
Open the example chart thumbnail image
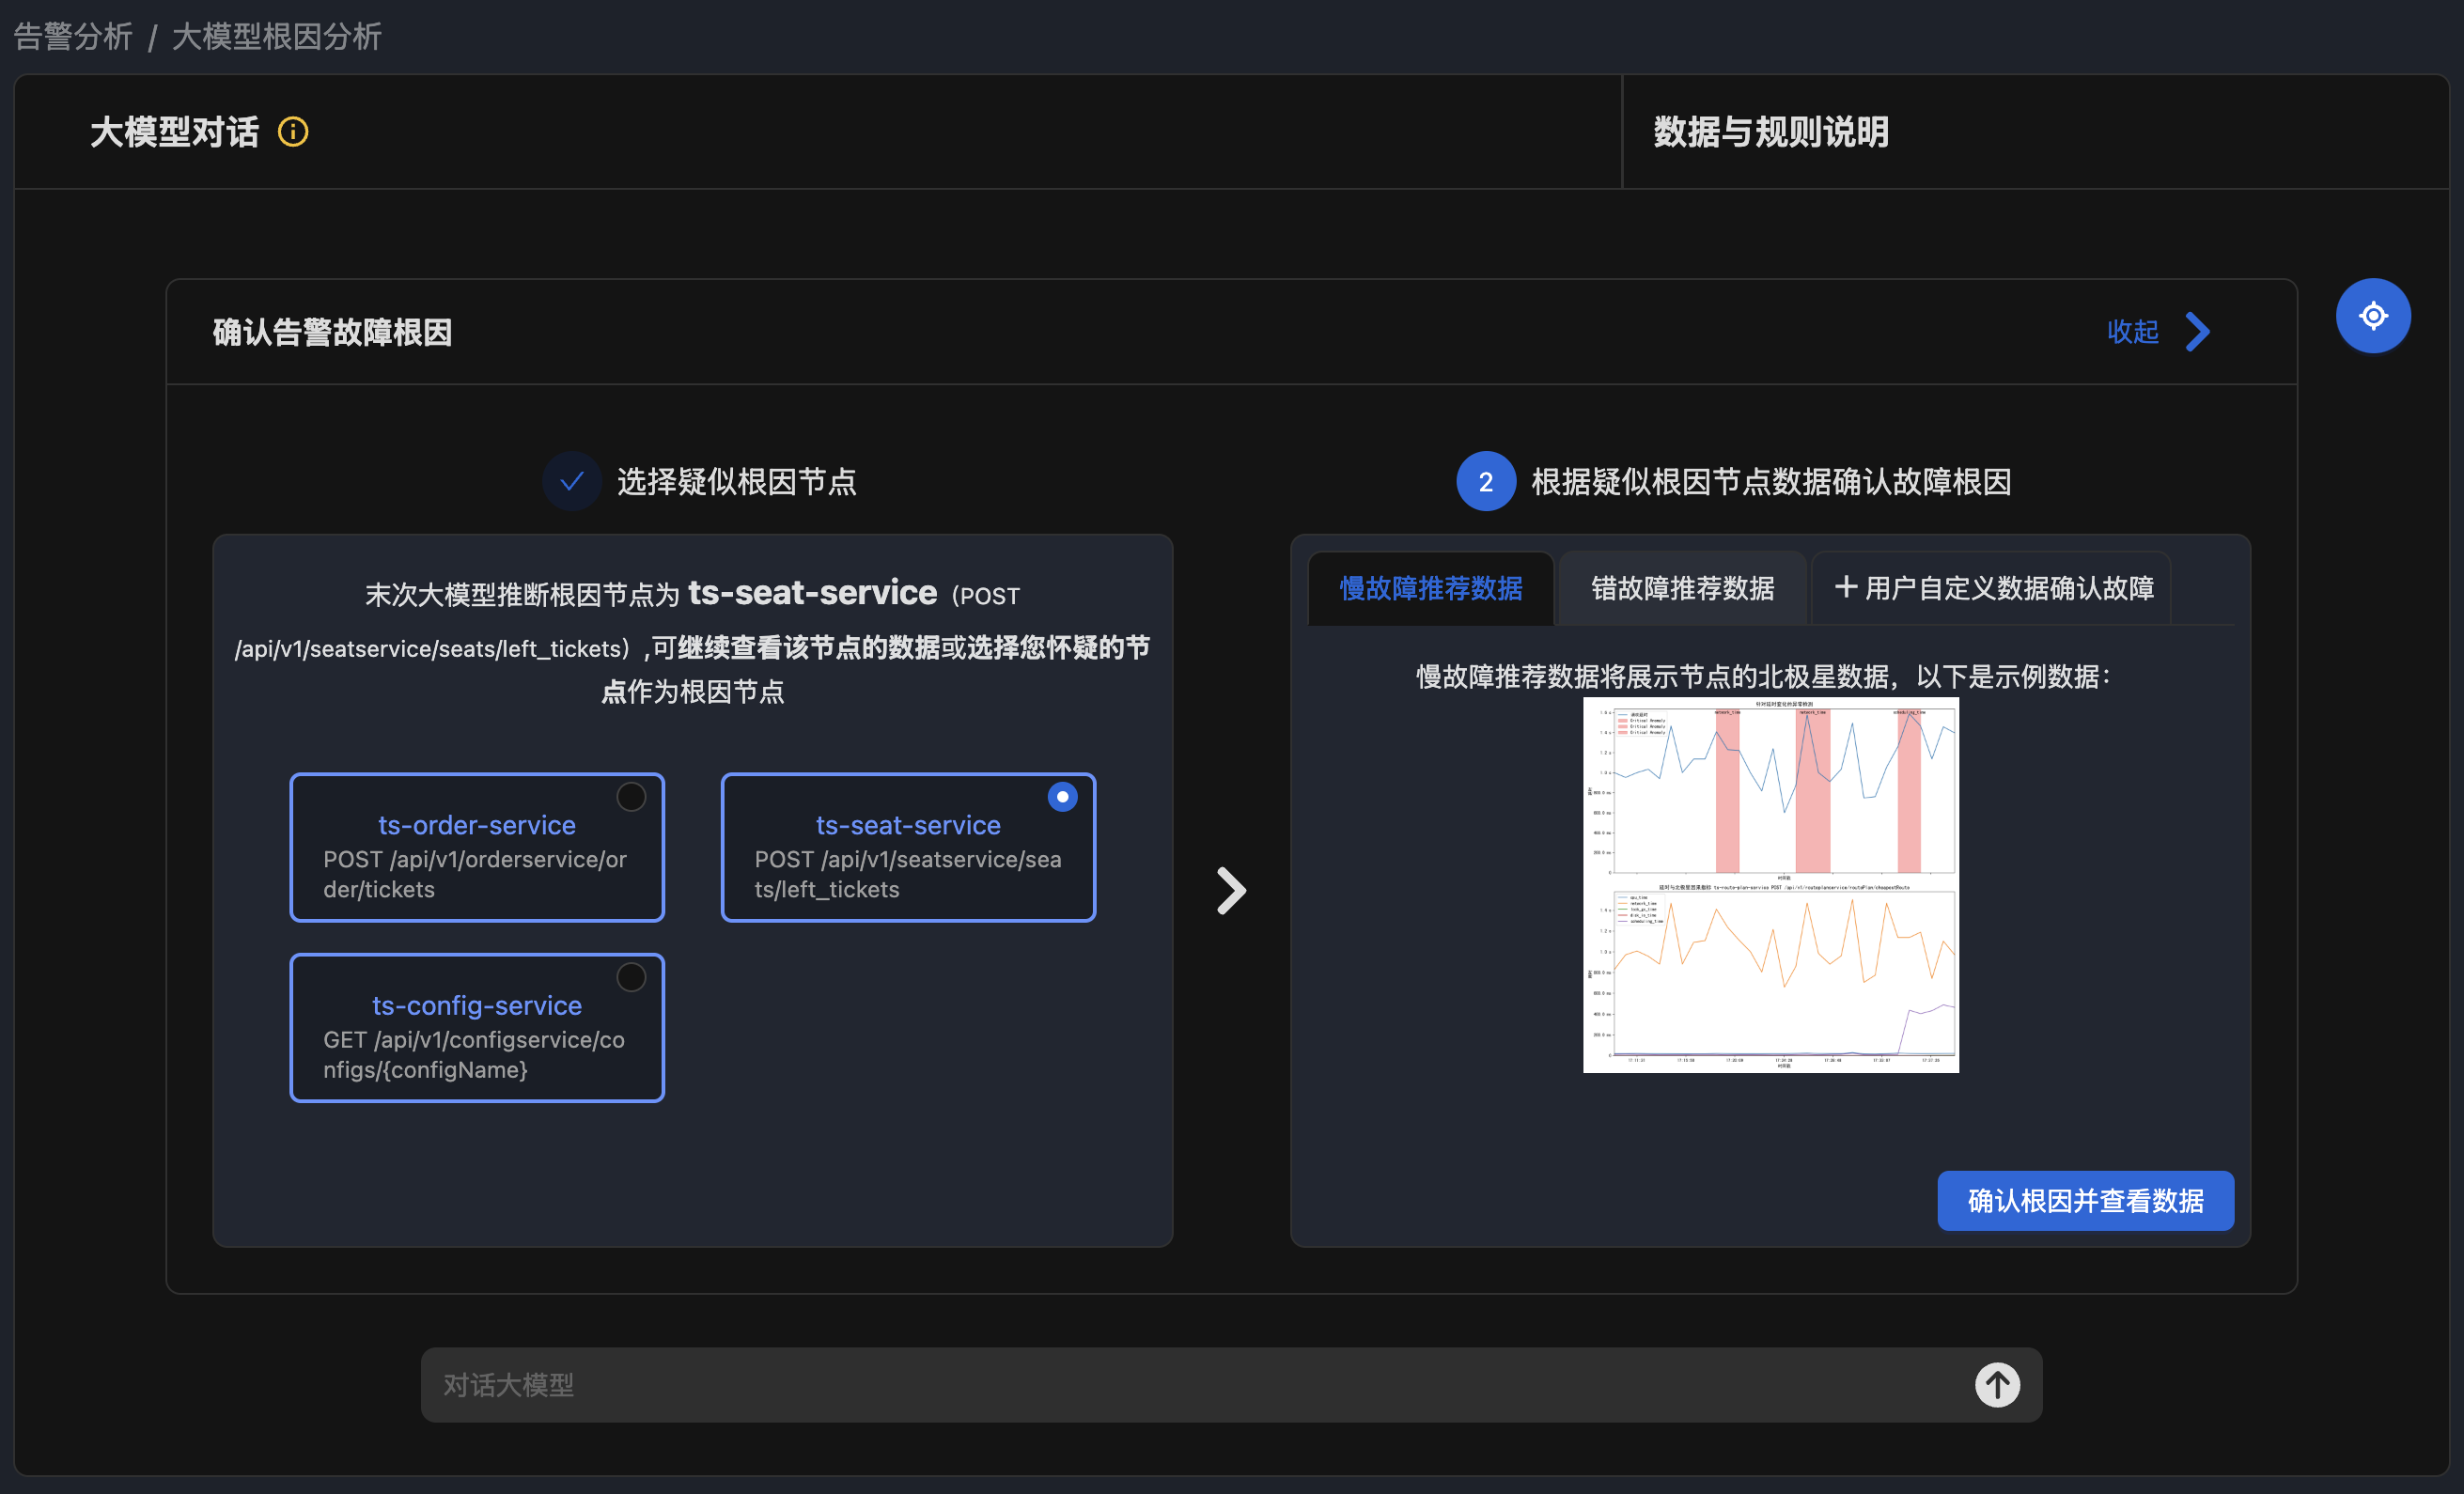tap(1770, 885)
